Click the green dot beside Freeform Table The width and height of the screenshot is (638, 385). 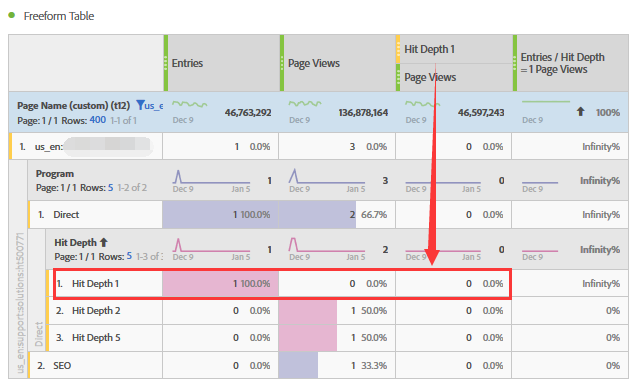click(x=12, y=15)
